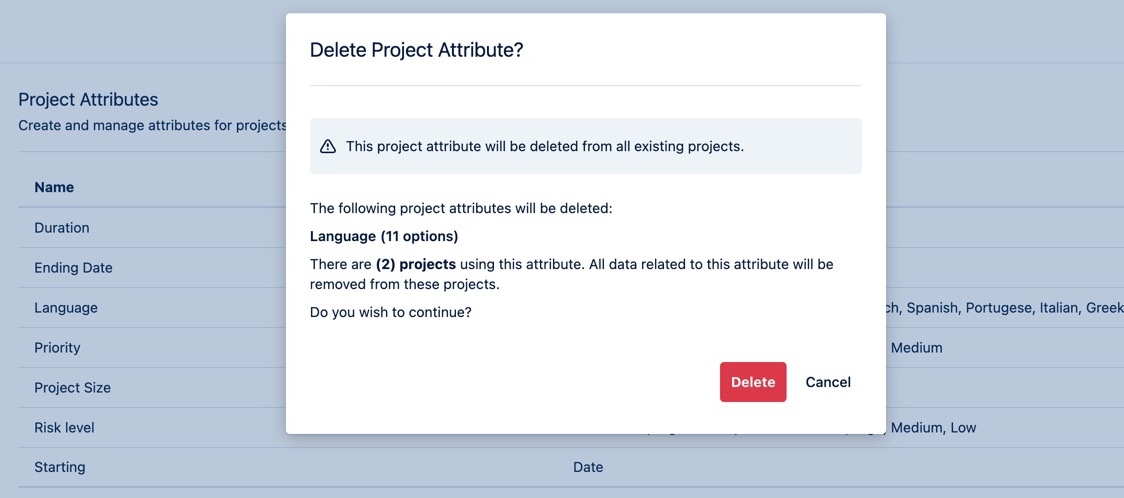
Task: Click the Project Attributes page heading
Action: click(88, 100)
